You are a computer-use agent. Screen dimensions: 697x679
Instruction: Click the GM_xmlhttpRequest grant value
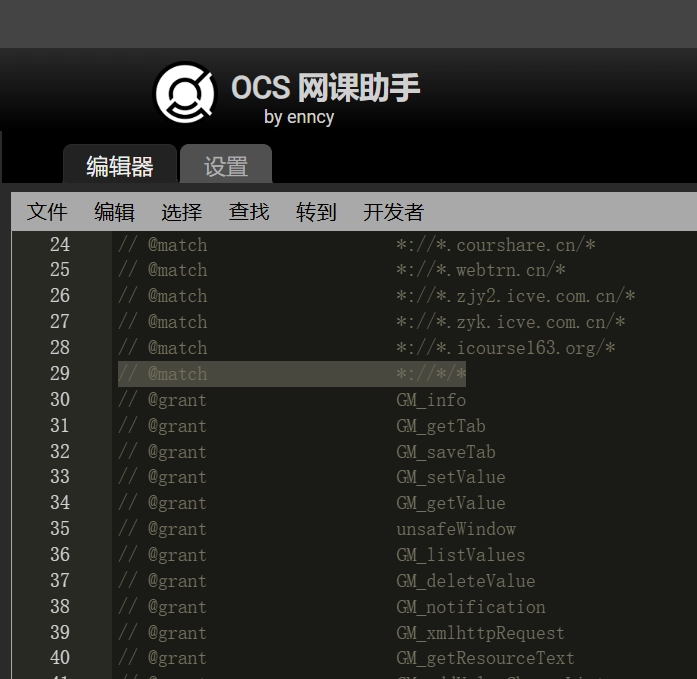coord(480,633)
